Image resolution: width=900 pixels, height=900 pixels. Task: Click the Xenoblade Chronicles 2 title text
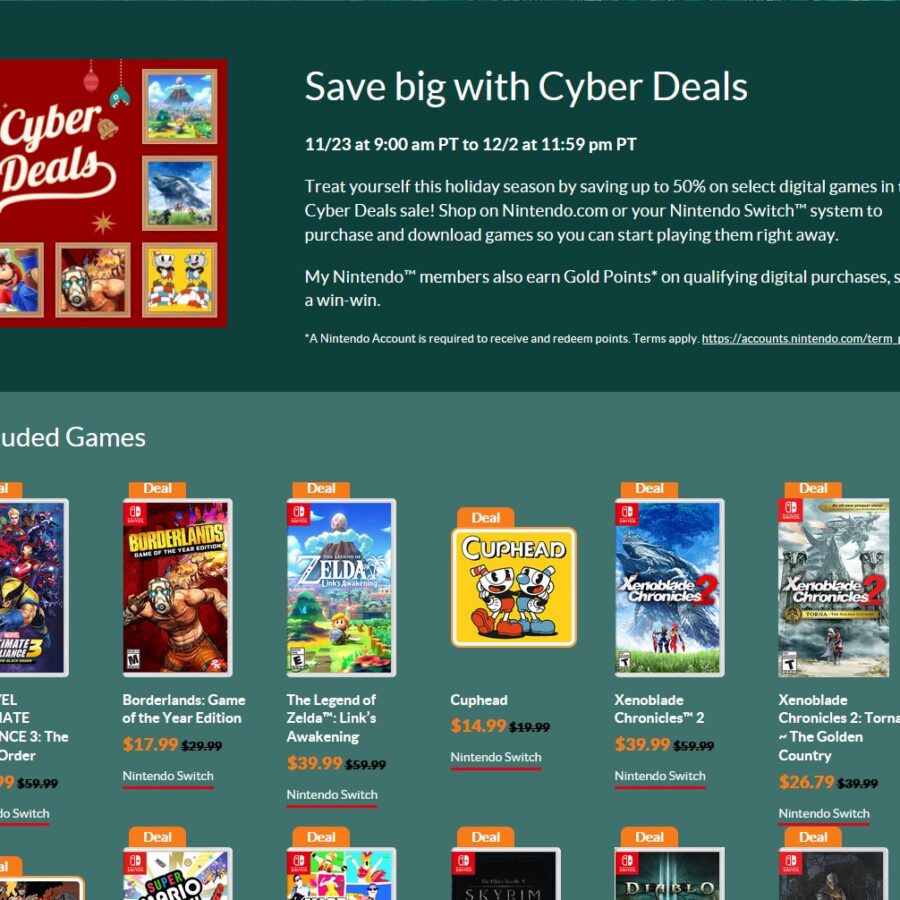tap(659, 709)
